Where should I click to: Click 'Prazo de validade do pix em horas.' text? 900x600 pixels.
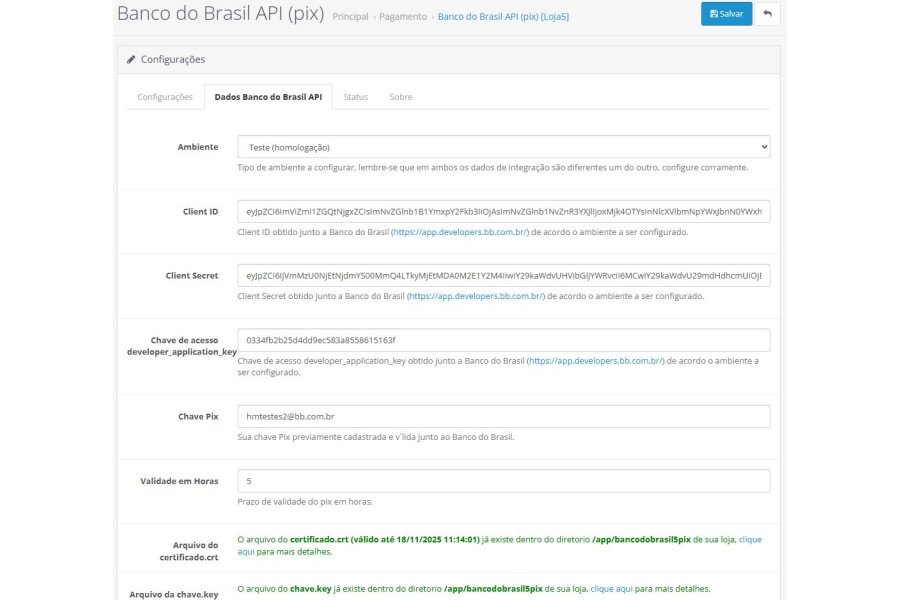tap(305, 501)
